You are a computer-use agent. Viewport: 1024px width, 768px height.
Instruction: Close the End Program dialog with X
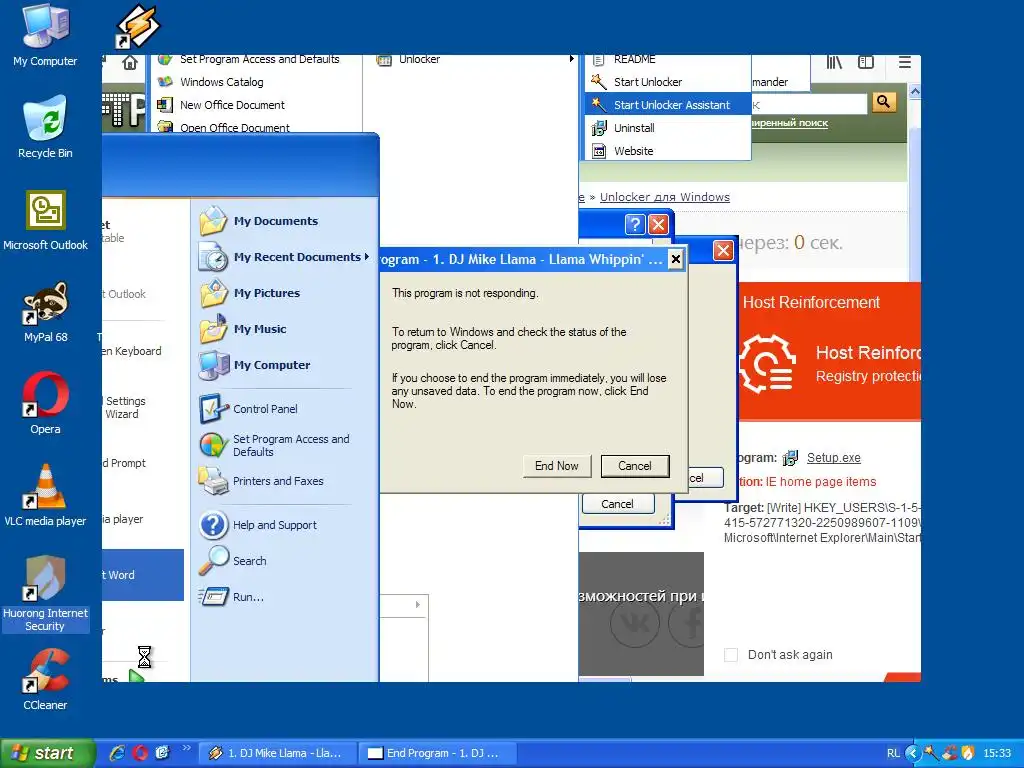click(676, 259)
